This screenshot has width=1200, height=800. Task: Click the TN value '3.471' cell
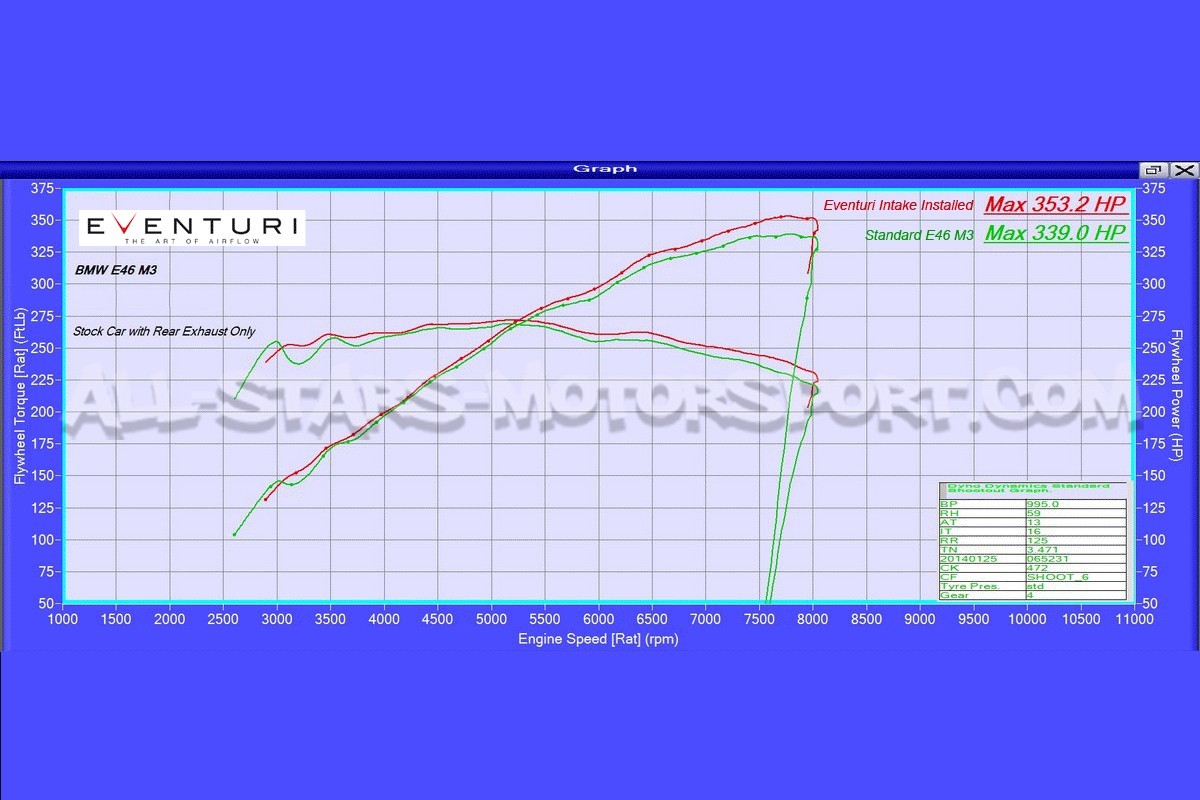1076,550
